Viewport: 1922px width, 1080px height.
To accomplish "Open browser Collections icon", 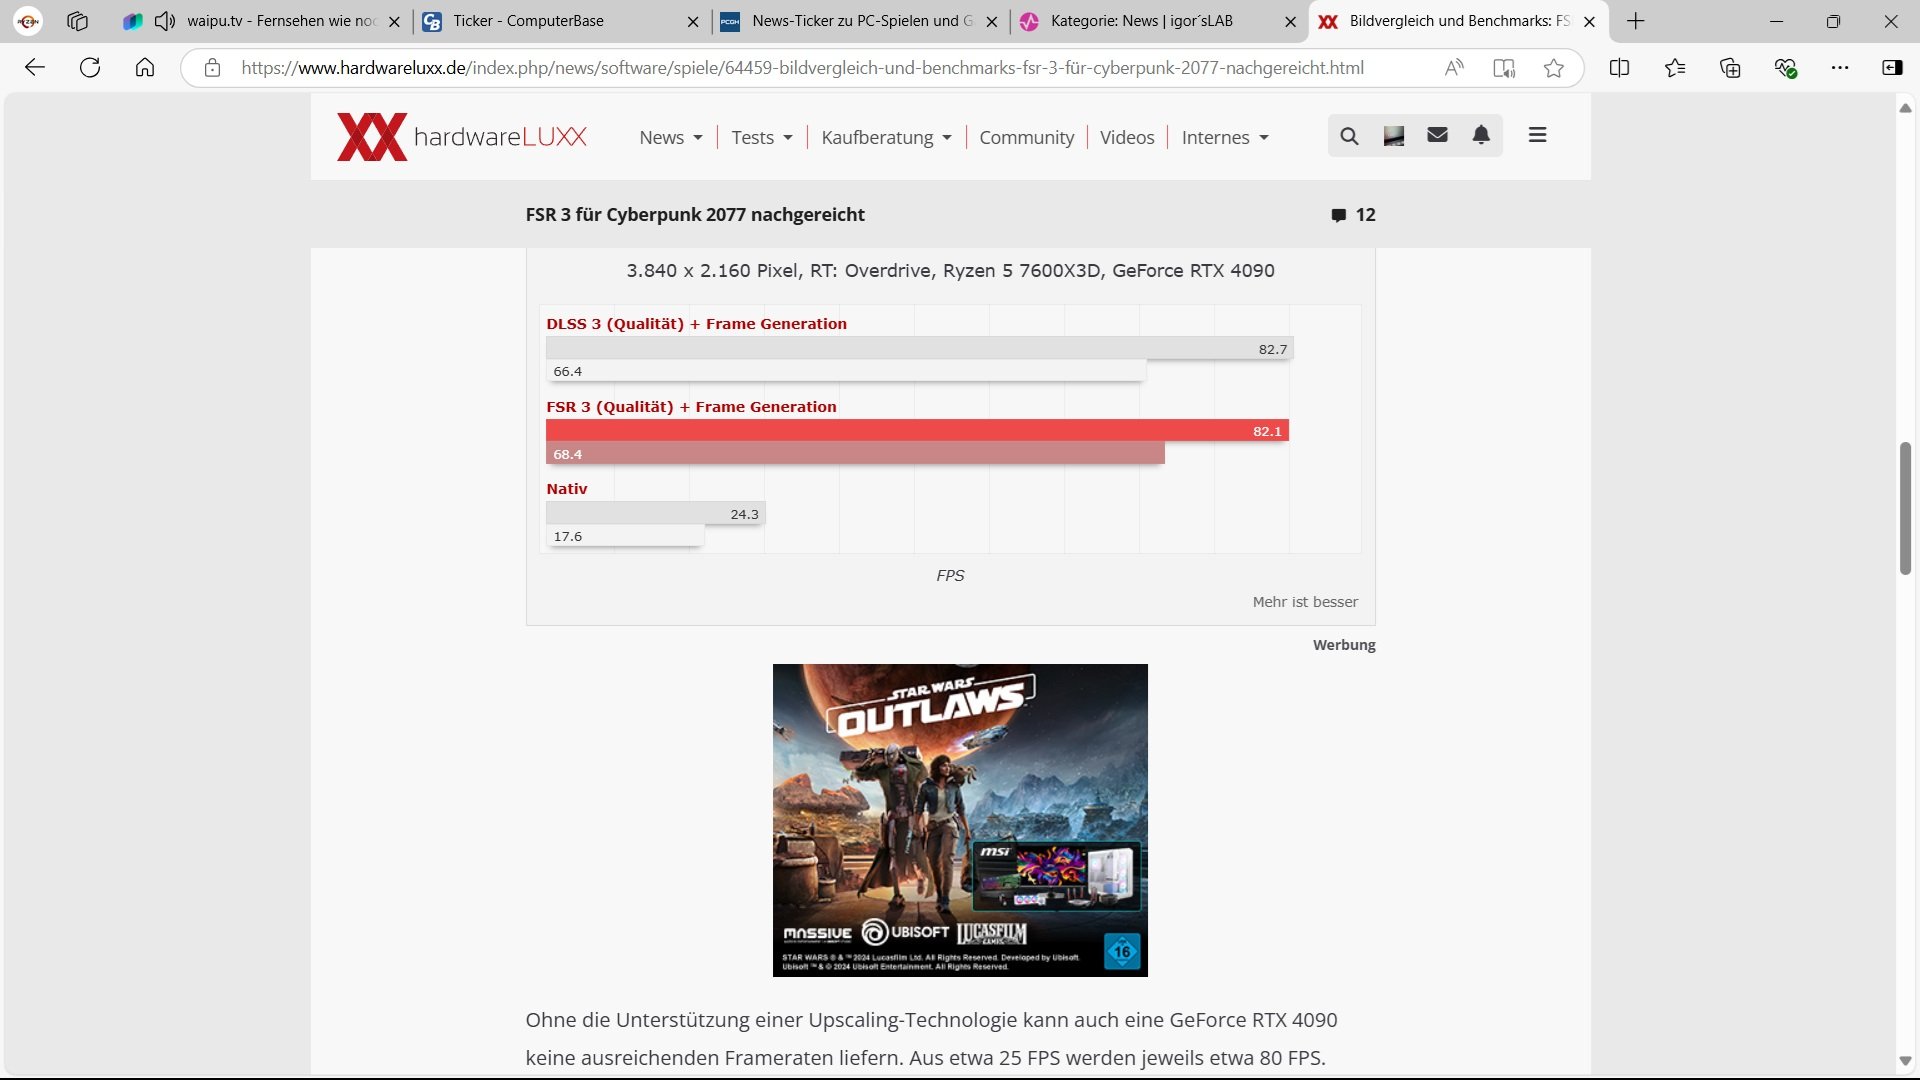I will click(x=1731, y=68).
